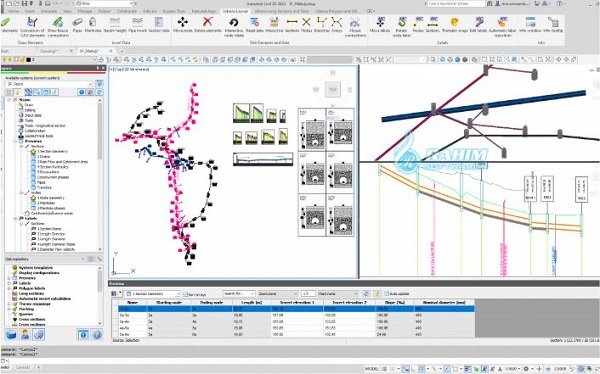The height and width of the screenshot is (374, 600).
Task: Open the Available systems dropdown
Action: point(49,84)
